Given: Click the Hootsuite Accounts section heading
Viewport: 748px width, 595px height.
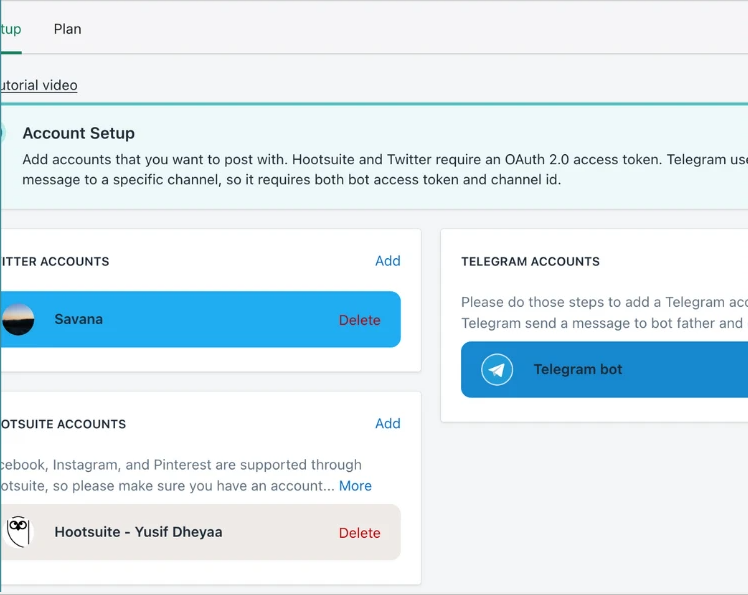Looking at the screenshot, I should coord(63,424).
